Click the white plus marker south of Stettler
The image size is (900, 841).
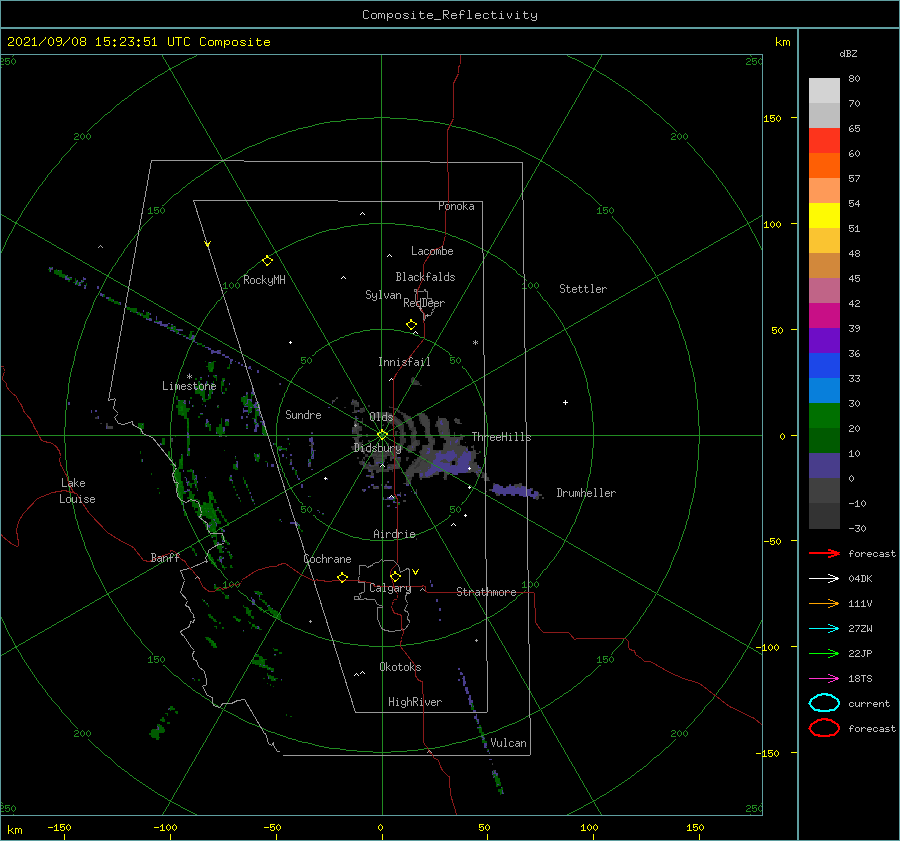click(565, 402)
